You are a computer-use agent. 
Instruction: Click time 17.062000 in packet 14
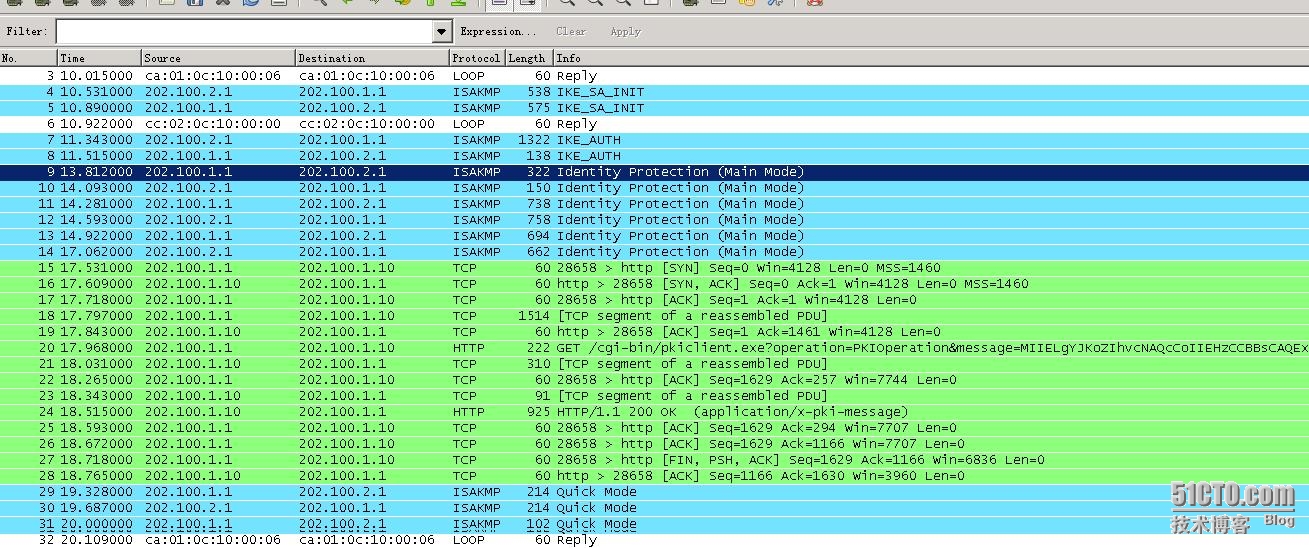pyautogui.click(x=96, y=252)
